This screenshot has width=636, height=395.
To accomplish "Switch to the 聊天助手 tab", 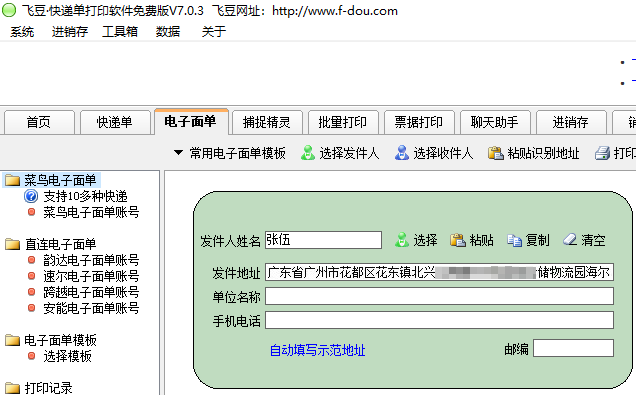I will point(495,122).
